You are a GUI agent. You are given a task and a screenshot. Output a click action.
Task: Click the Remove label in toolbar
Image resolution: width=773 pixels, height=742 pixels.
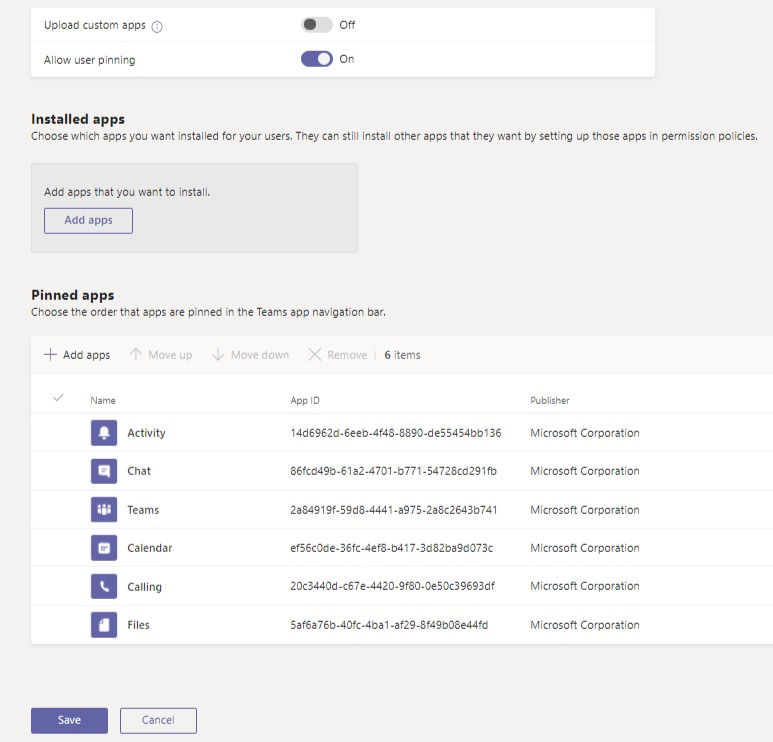(347, 355)
